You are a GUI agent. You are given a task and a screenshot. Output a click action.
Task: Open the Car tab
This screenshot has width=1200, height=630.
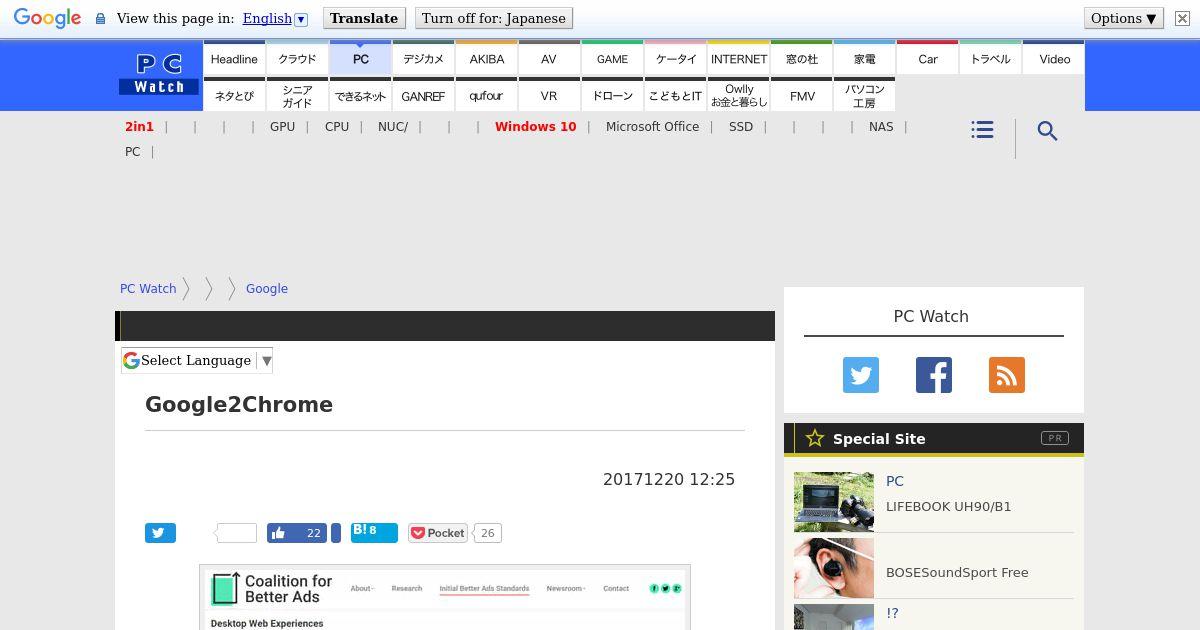(927, 58)
